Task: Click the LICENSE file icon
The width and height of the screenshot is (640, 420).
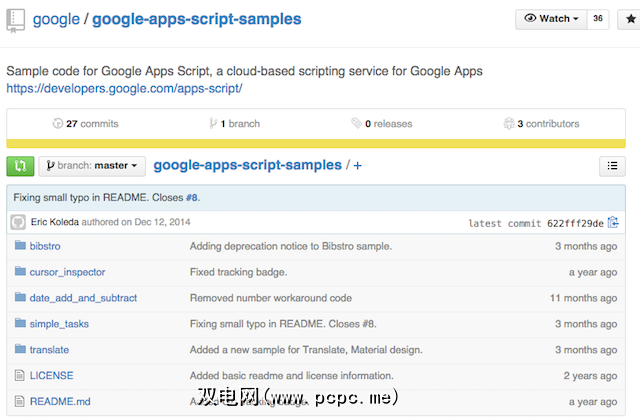Action: (x=20, y=376)
